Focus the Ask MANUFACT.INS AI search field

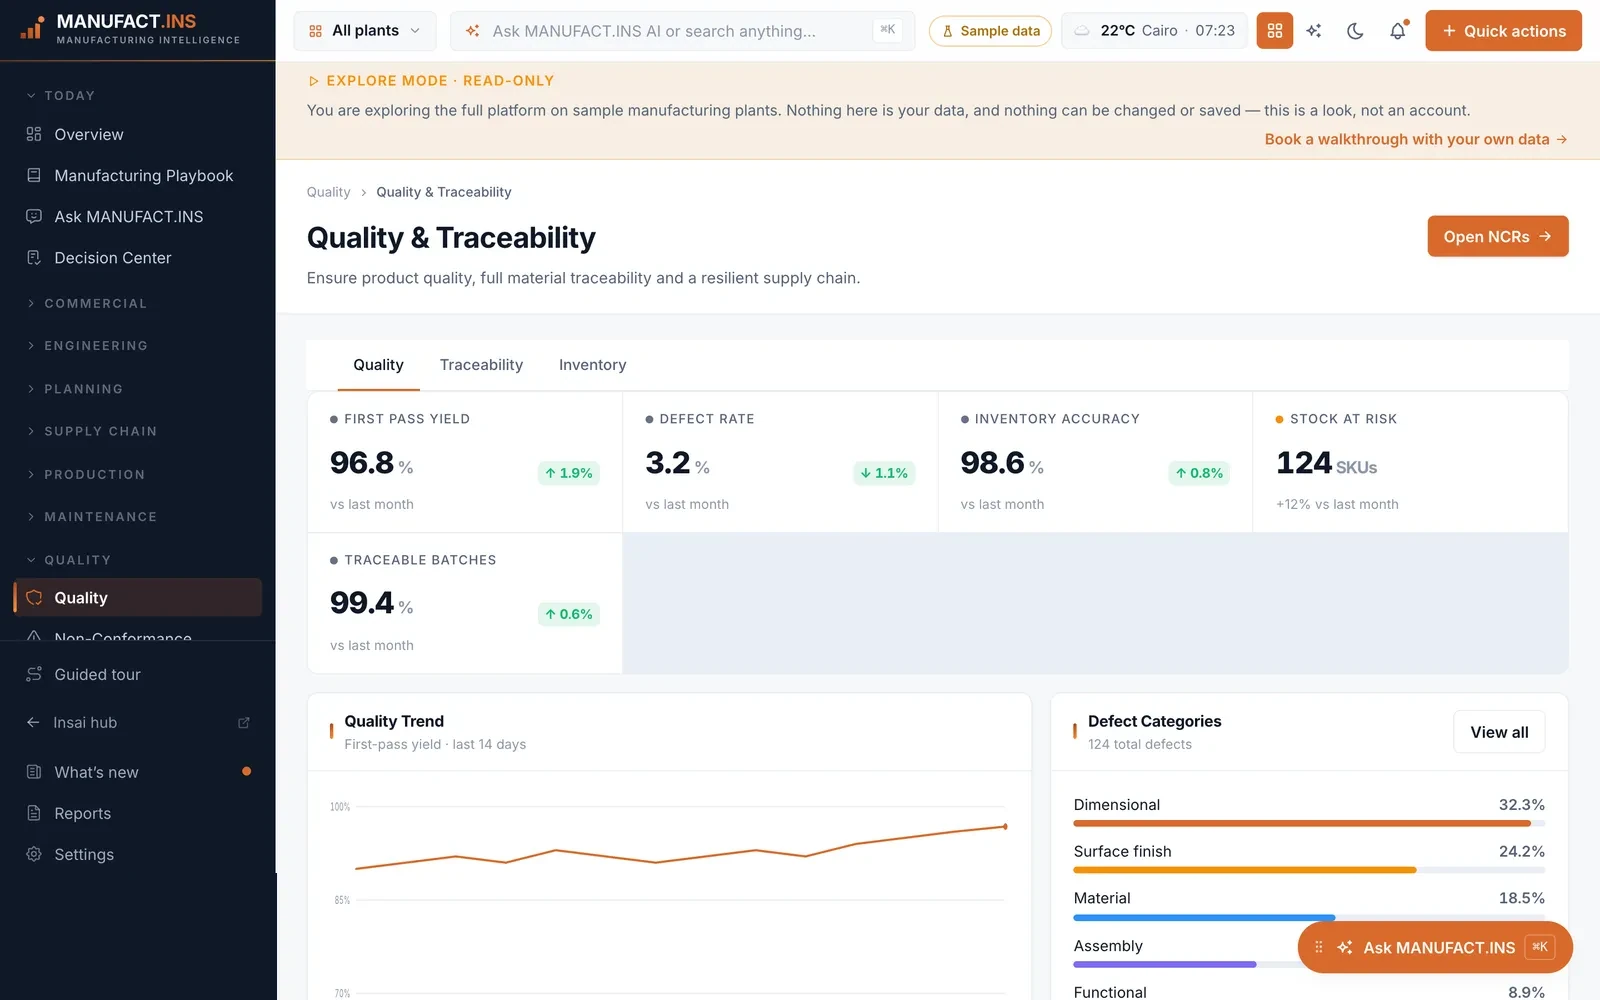point(682,31)
